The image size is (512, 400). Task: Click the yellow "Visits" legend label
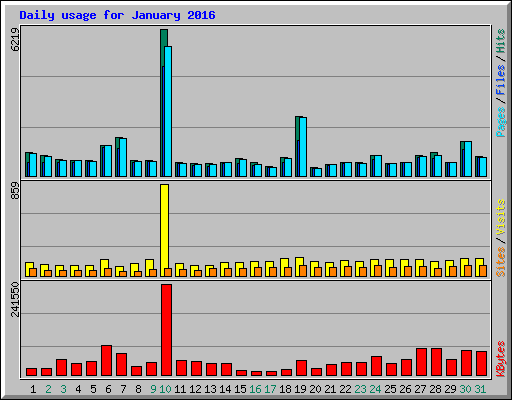501,217
